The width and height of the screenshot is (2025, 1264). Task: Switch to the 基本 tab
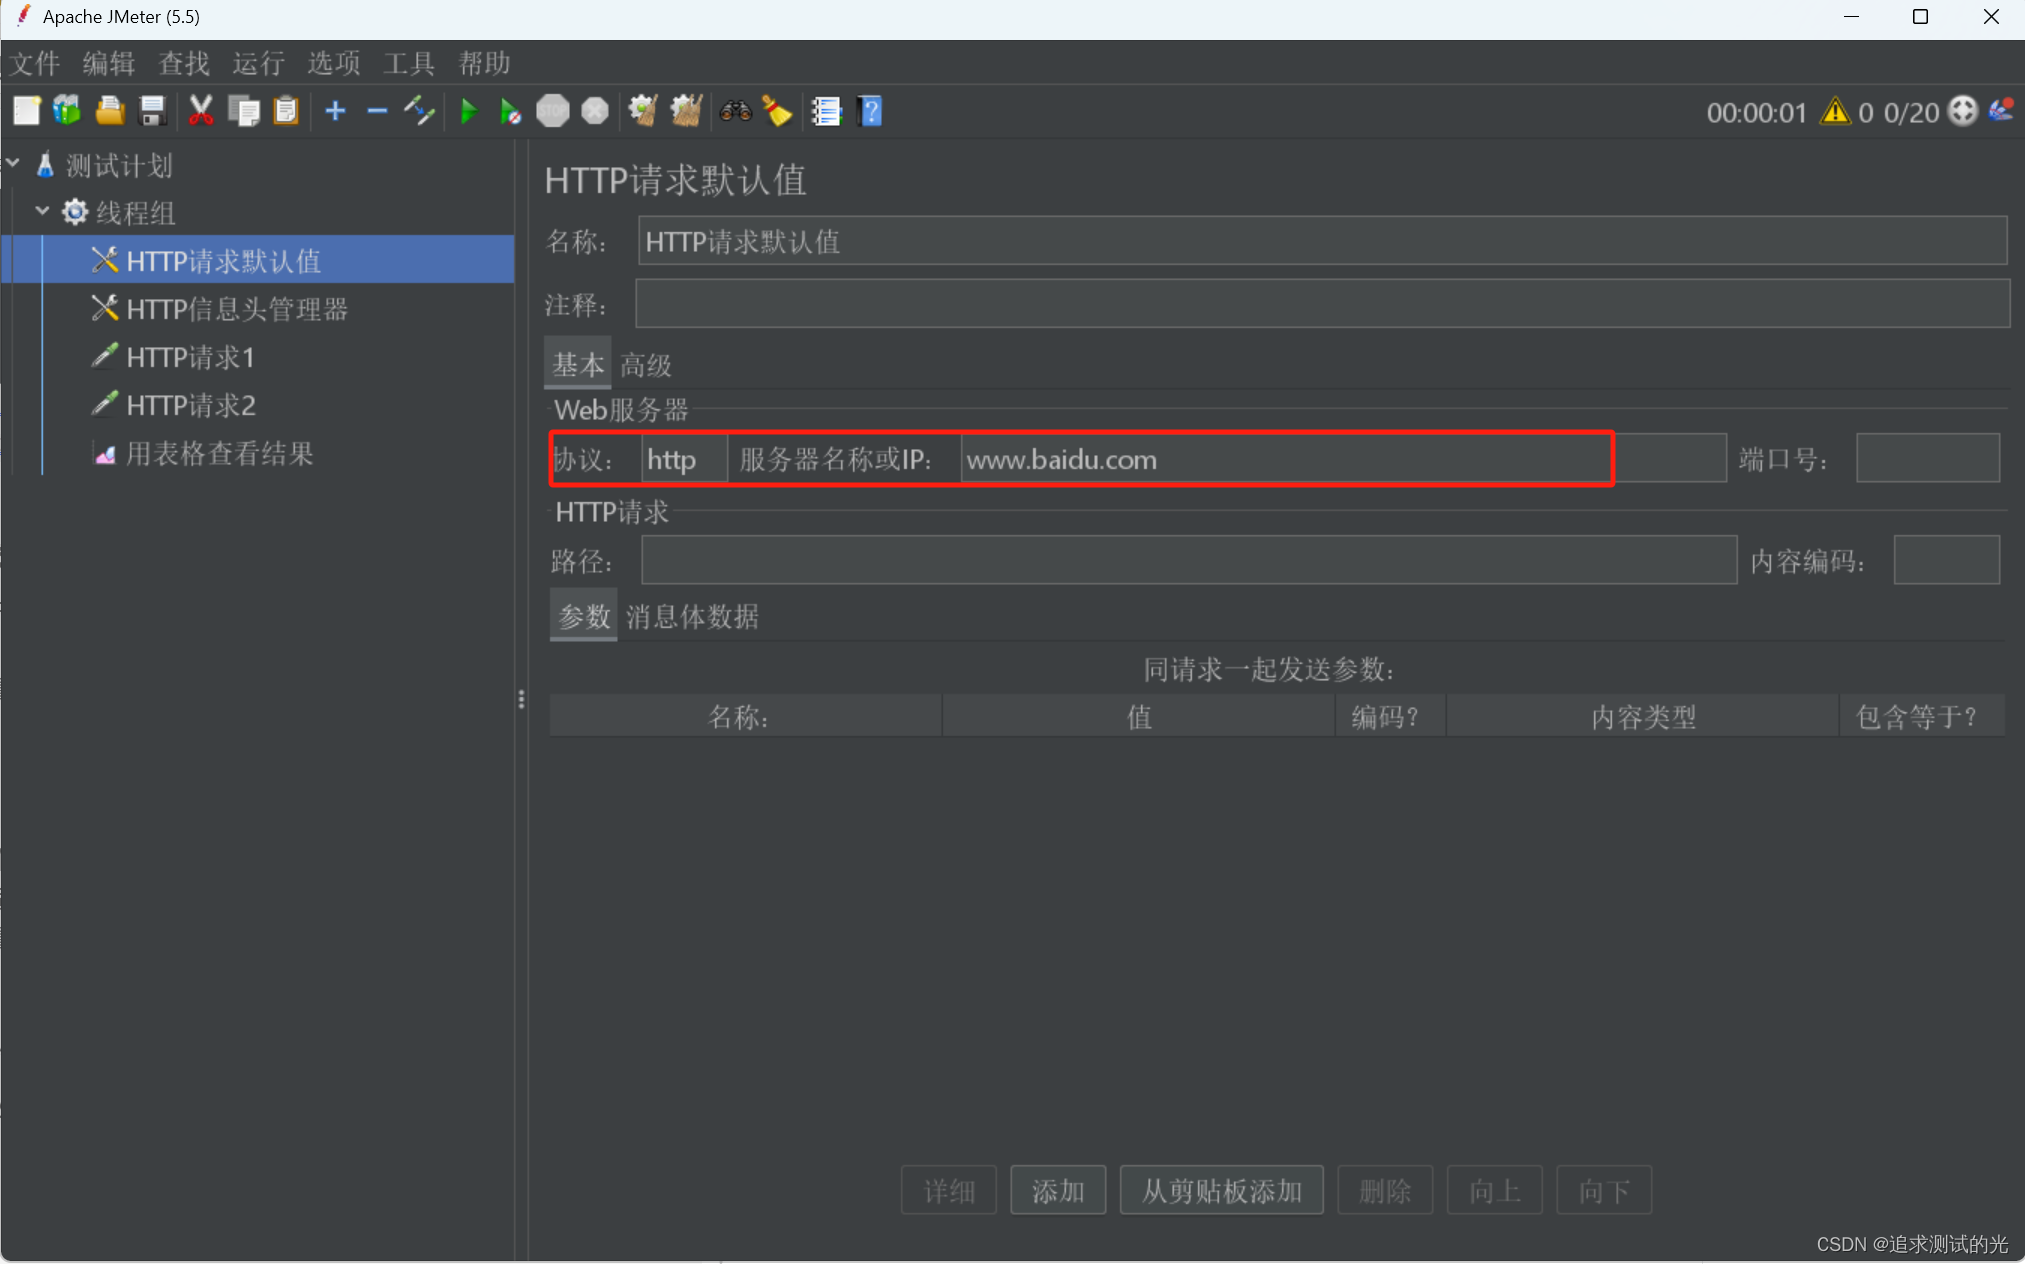click(578, 365)
